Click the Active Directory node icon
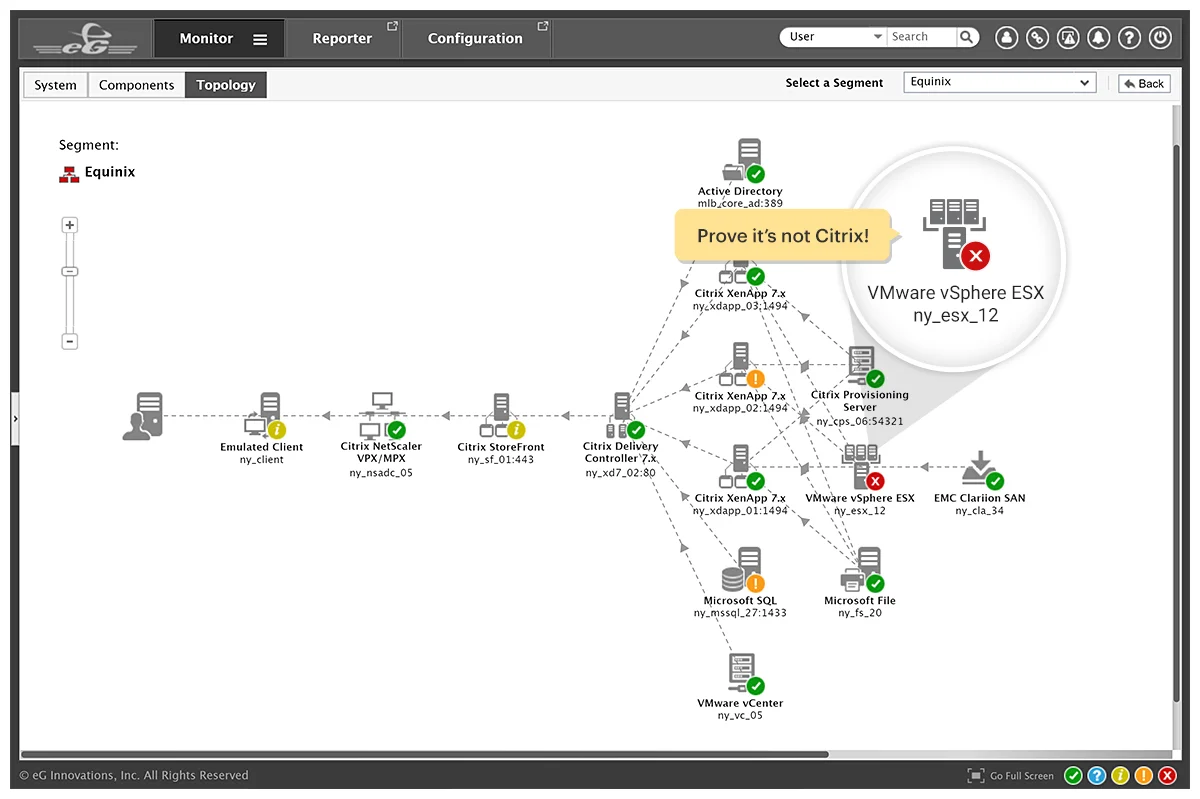Image resolution: width=1200 pixels, height=799 pixels. [741, 160]
